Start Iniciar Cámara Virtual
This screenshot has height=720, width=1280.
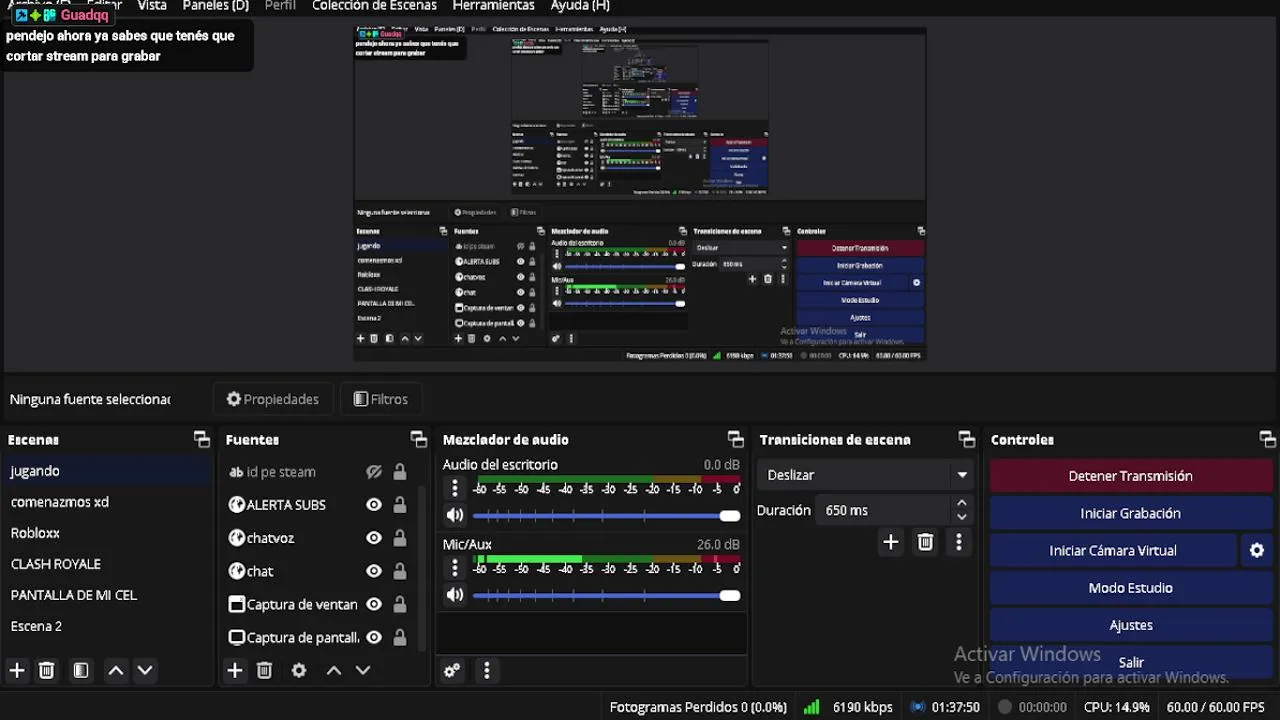(x=1113, y=550)
